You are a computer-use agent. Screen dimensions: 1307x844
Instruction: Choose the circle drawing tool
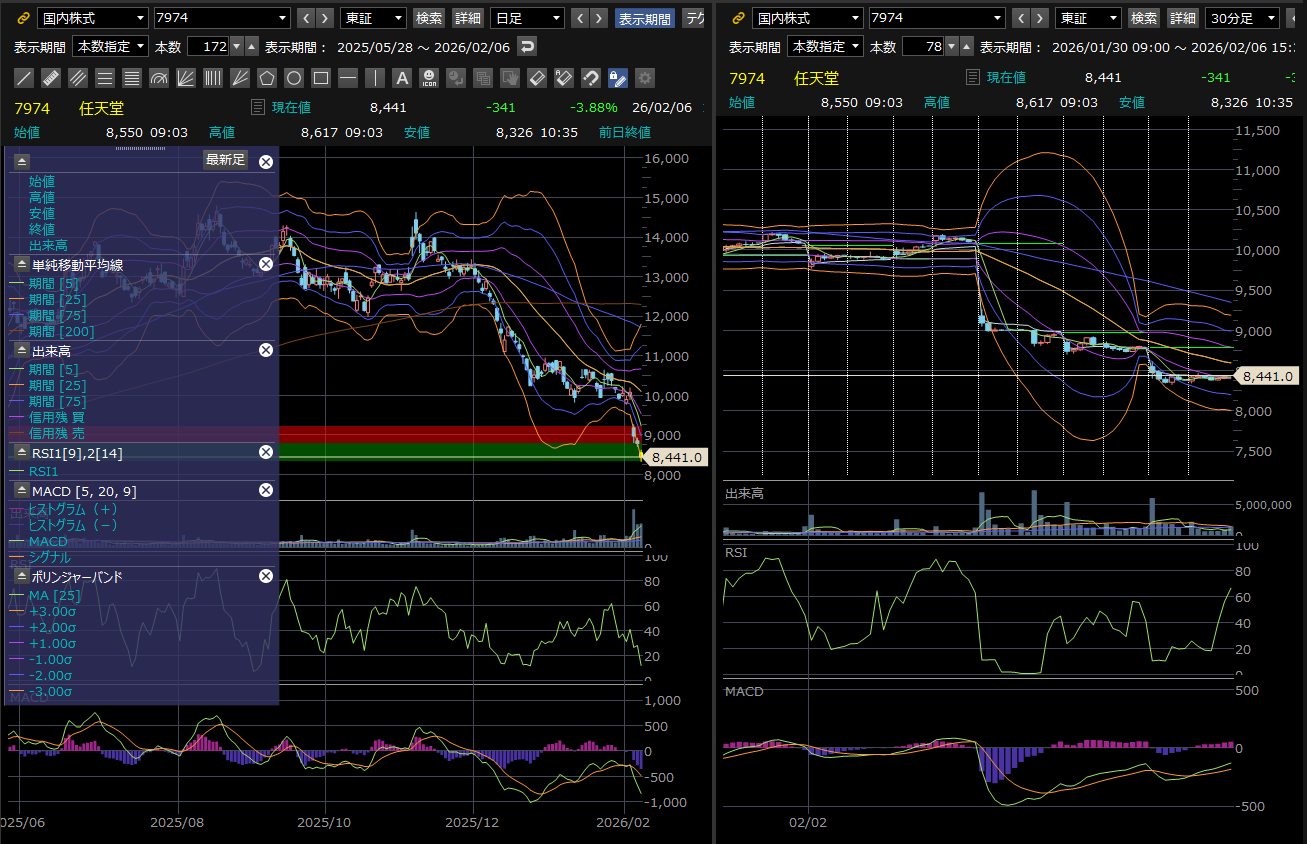click(294, 78)
